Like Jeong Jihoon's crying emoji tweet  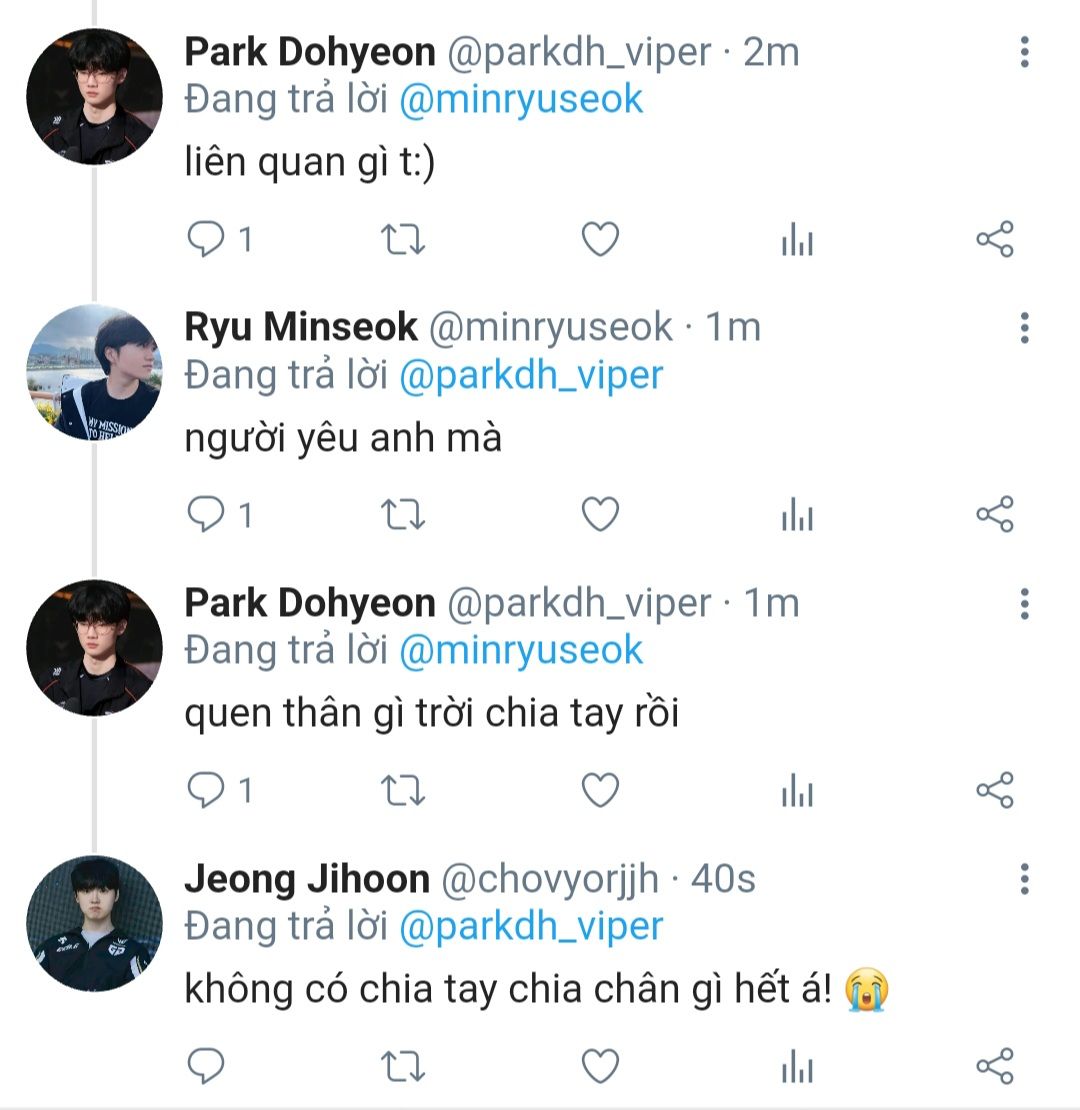pyautogui.click(x=600, y=1067)
